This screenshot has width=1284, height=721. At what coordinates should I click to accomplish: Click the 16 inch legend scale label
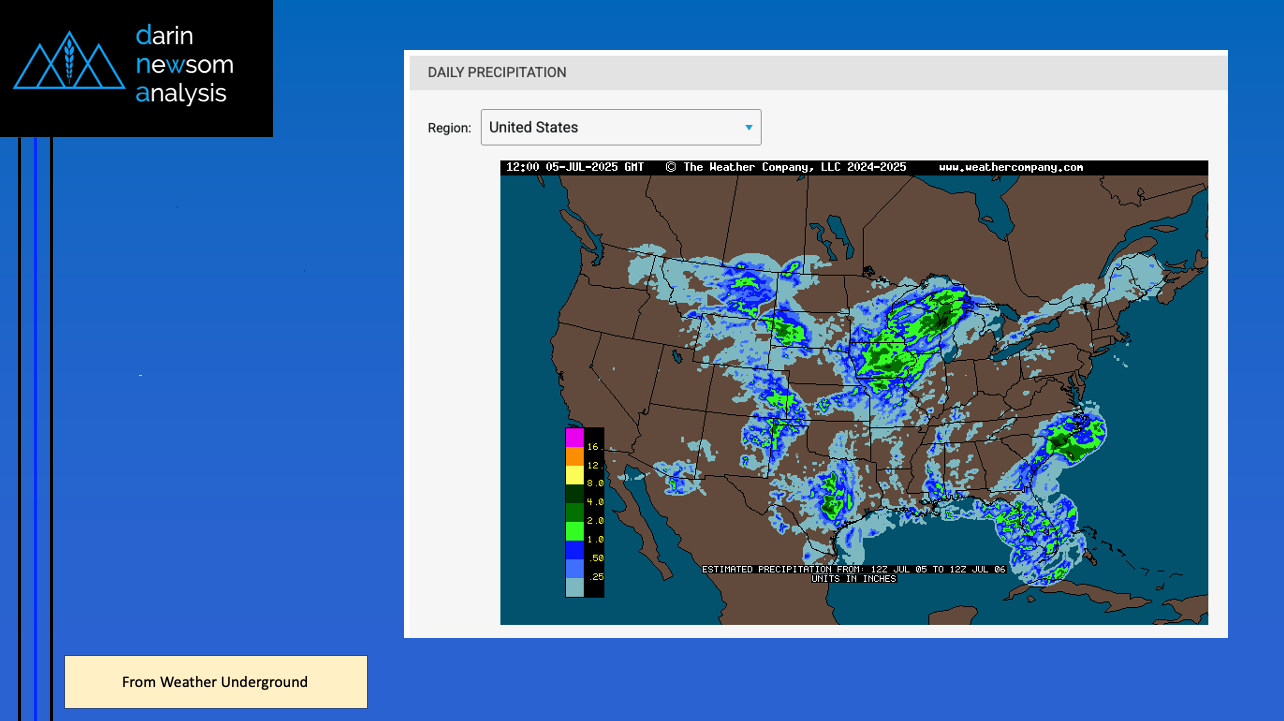pyautogui.click(x=593, y=447)
